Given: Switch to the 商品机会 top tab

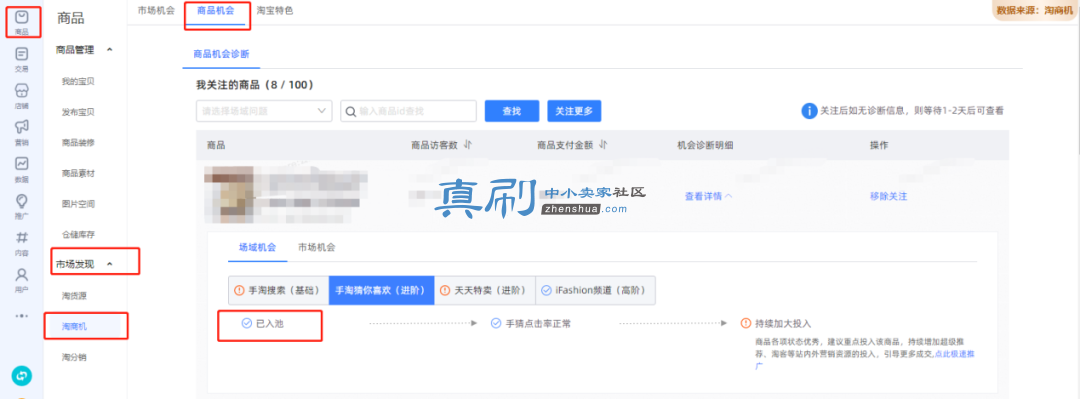Looking at the screenshot, I should pyautogui.click(x=216, y=11).
